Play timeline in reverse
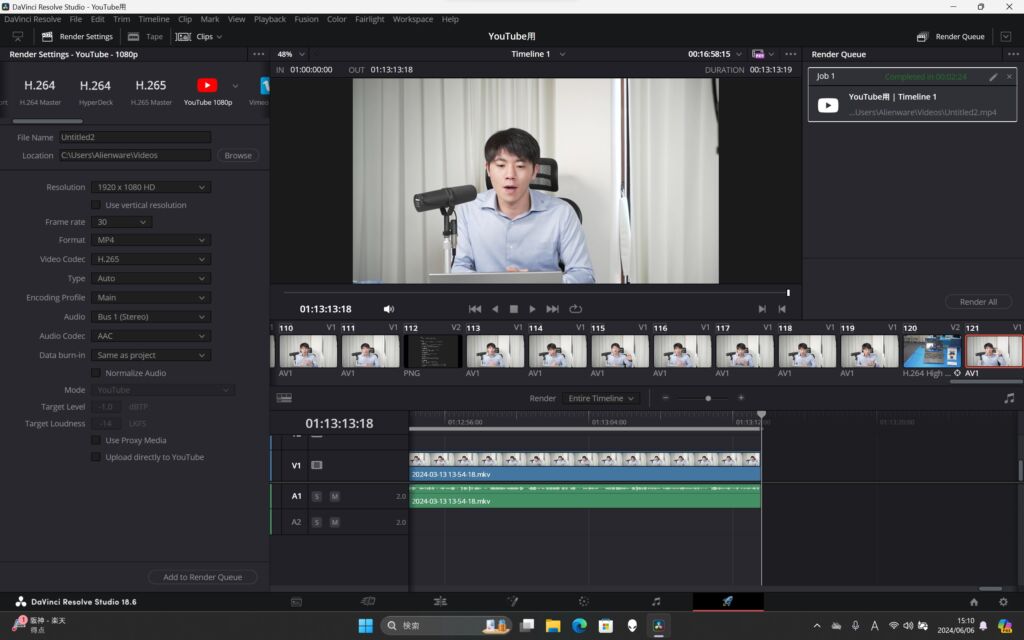 click(x=495, y=309)
